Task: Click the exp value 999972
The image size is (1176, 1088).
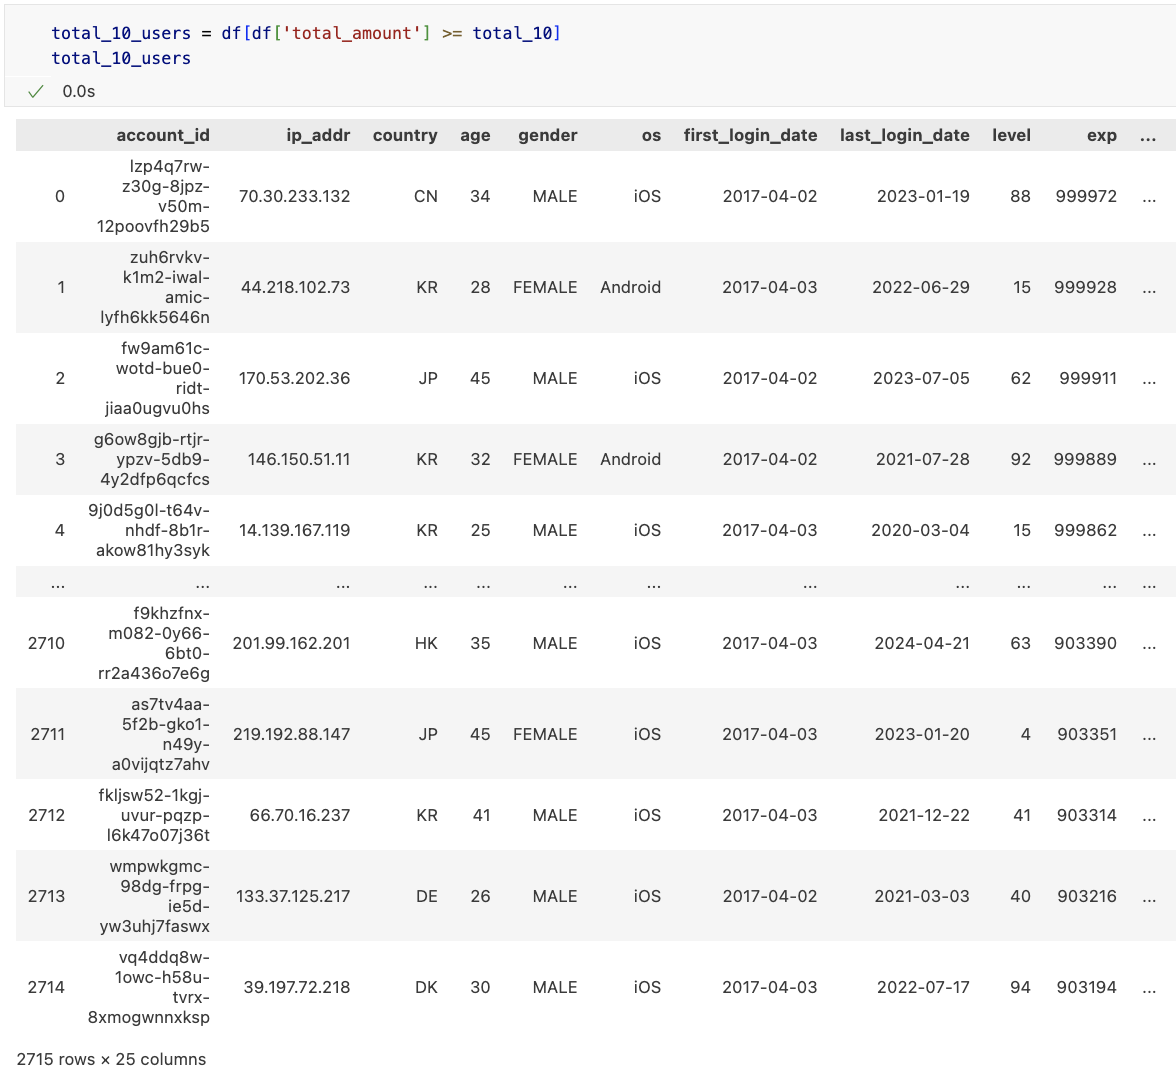Action: [1086, 196]
